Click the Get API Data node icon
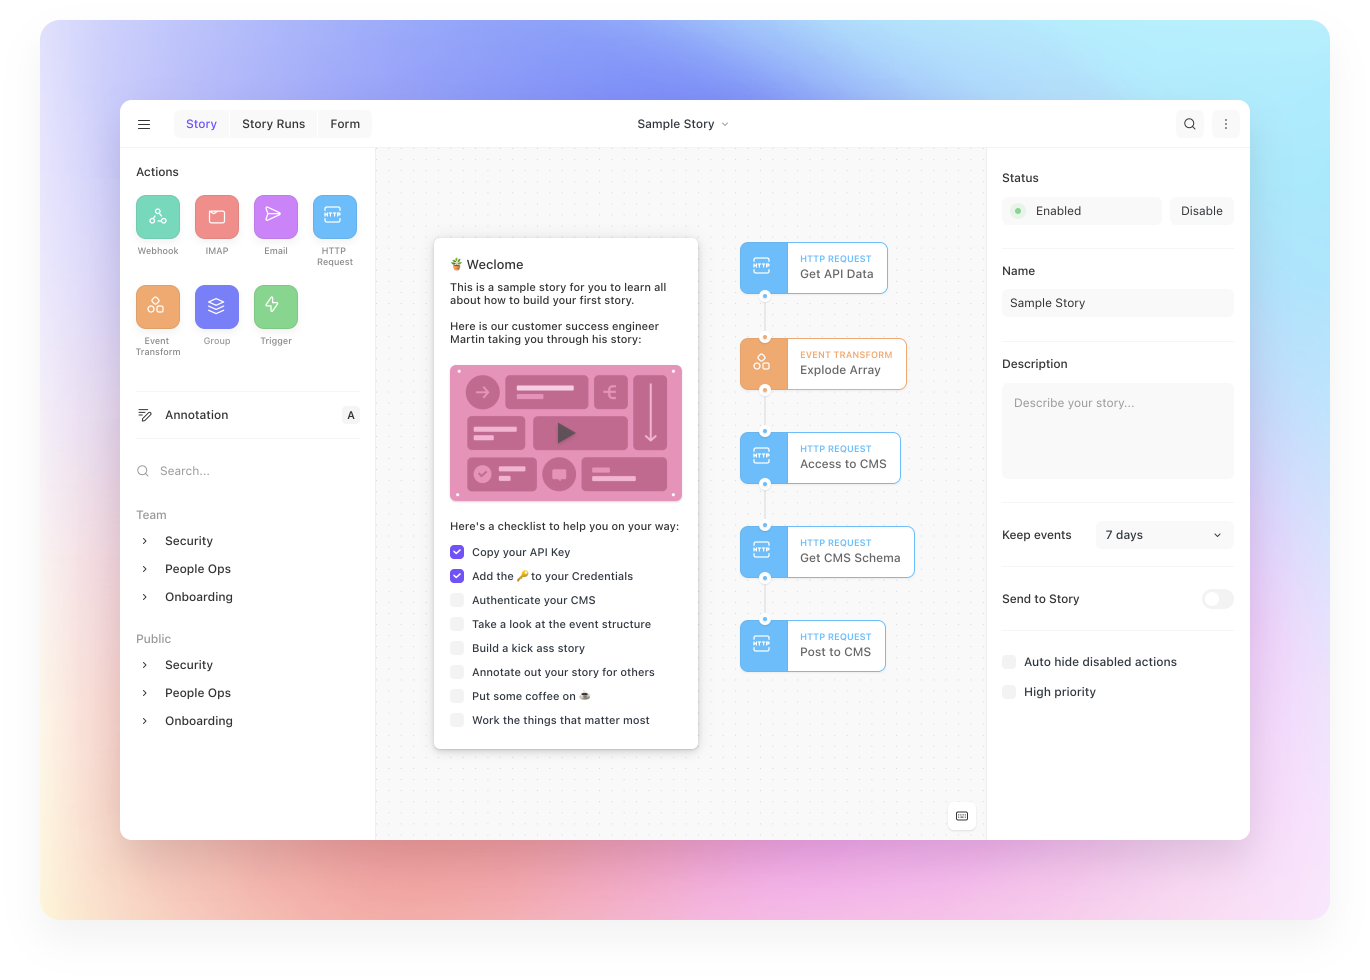The image size is (1370, 980). 763,268
